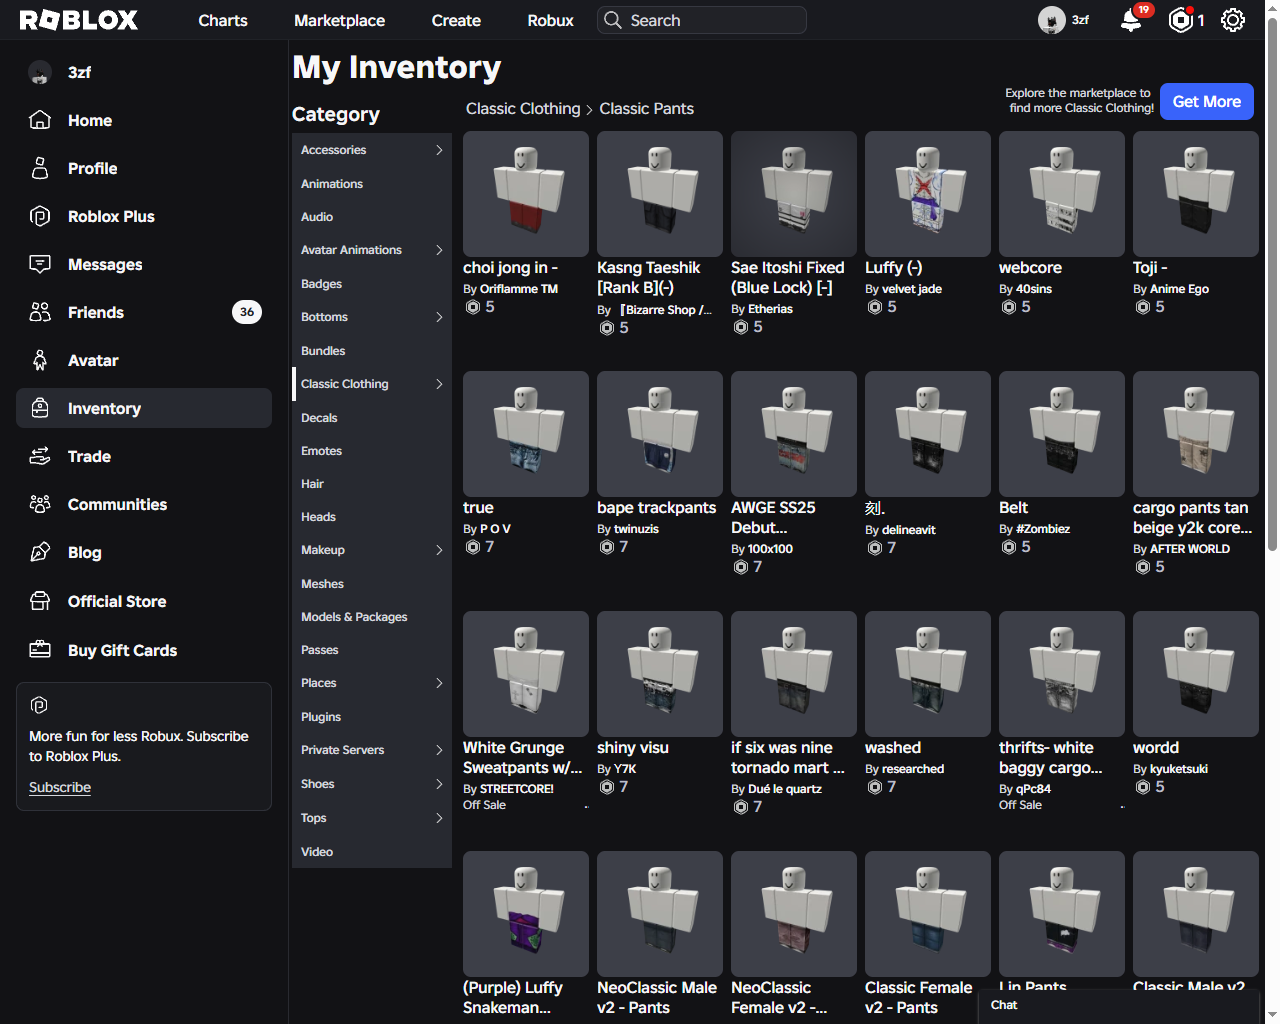Open the notifications bell icon

pyautogui.click(x=1131, y=20)
